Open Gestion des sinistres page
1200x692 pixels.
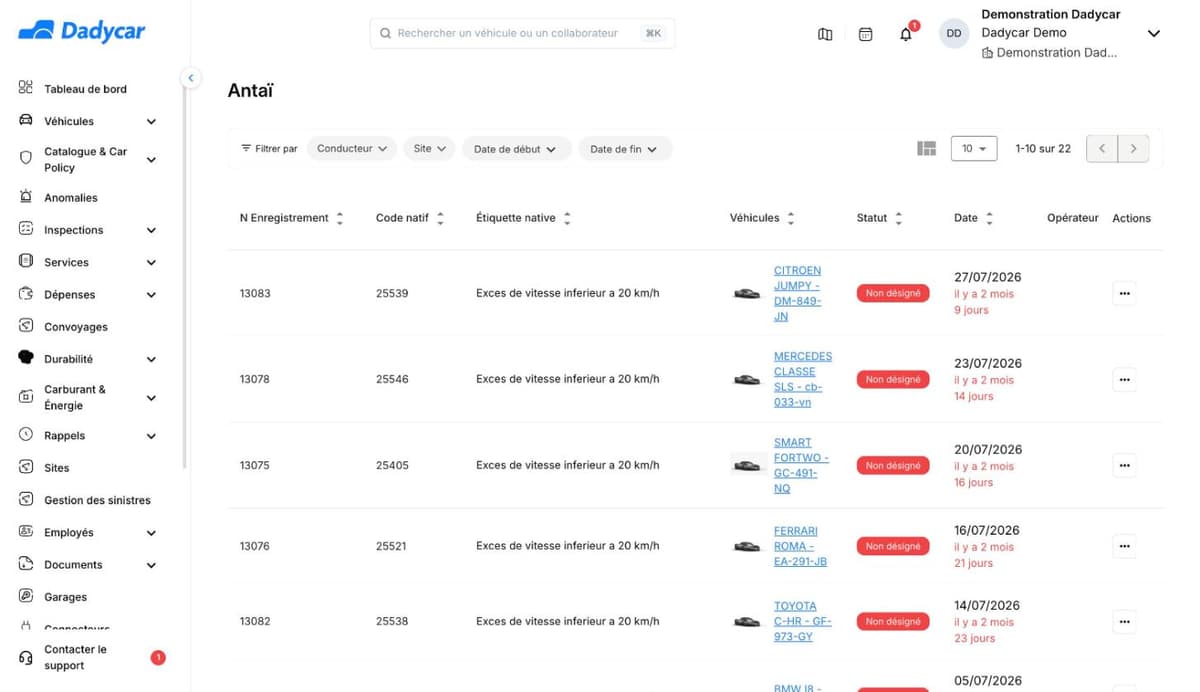[97, 500]
